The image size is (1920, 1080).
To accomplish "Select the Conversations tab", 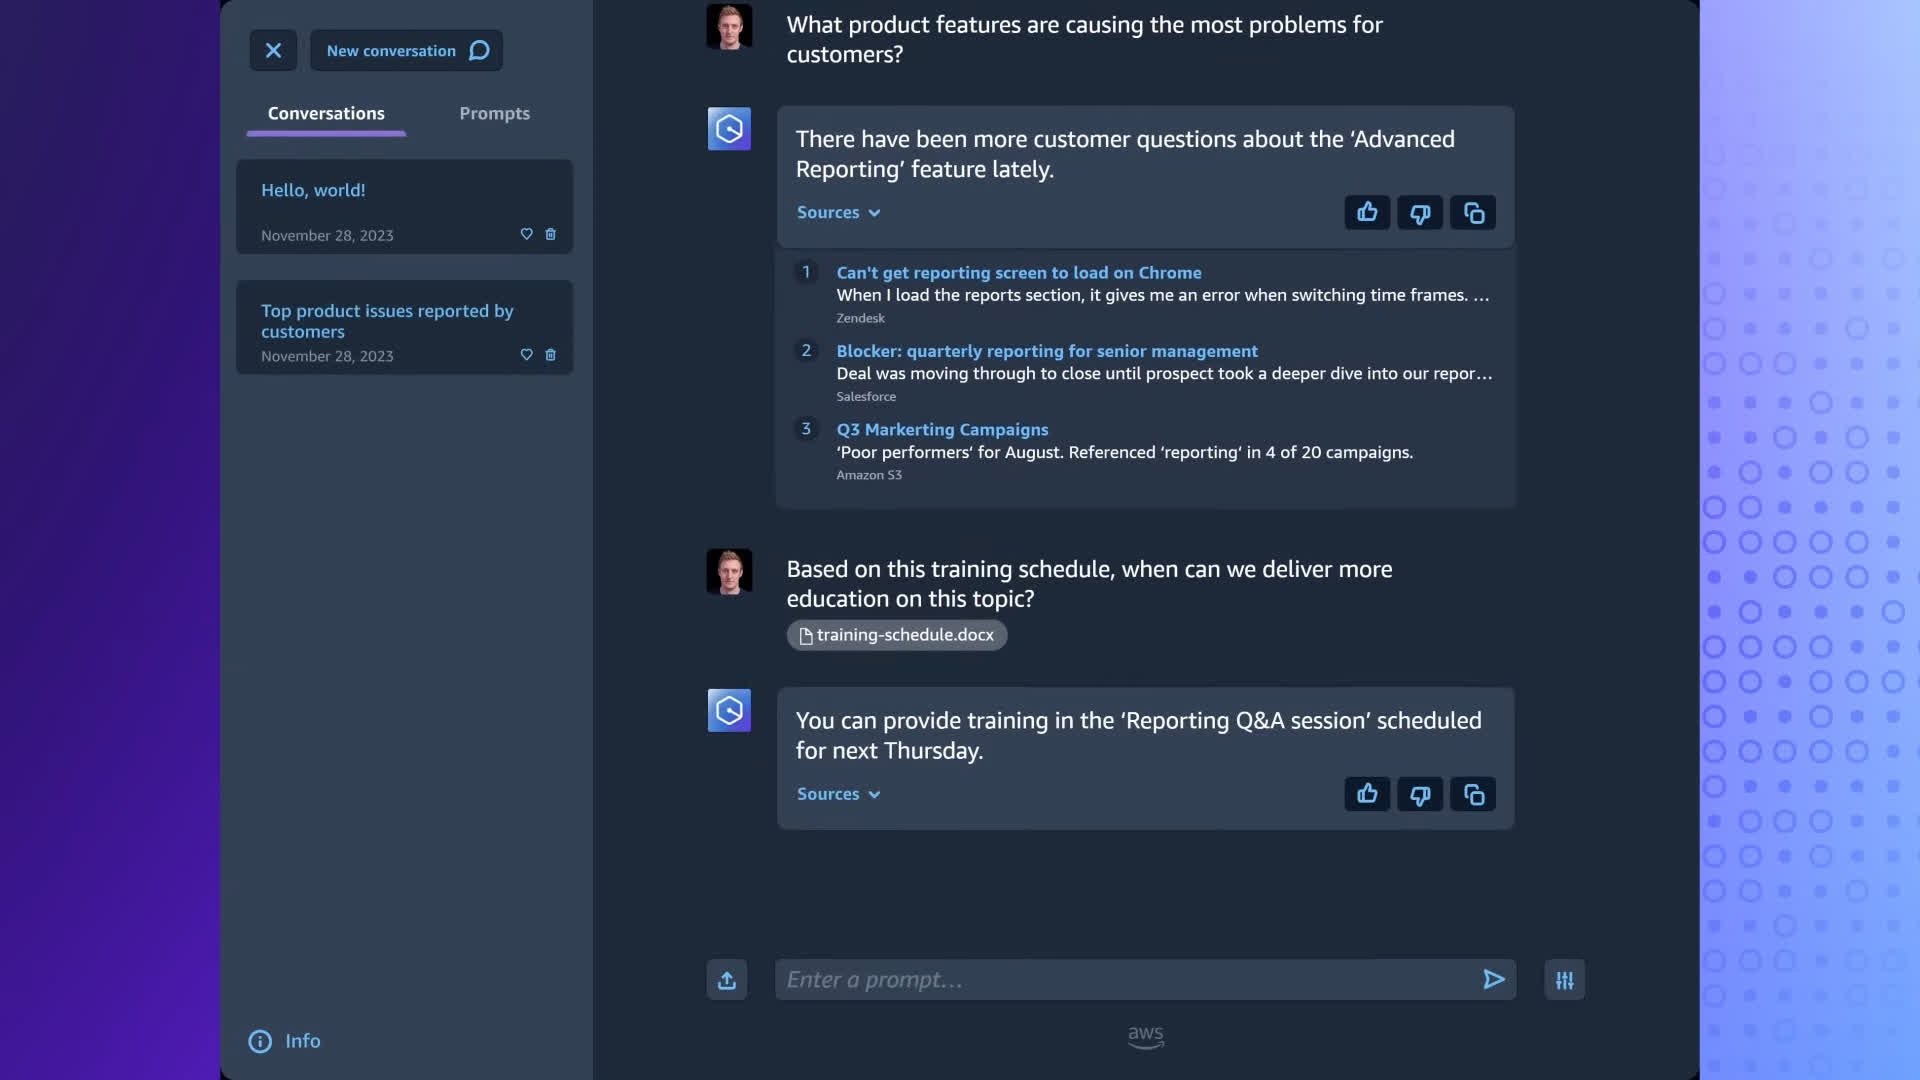I will pyautogui.click(x=326, y=113).
